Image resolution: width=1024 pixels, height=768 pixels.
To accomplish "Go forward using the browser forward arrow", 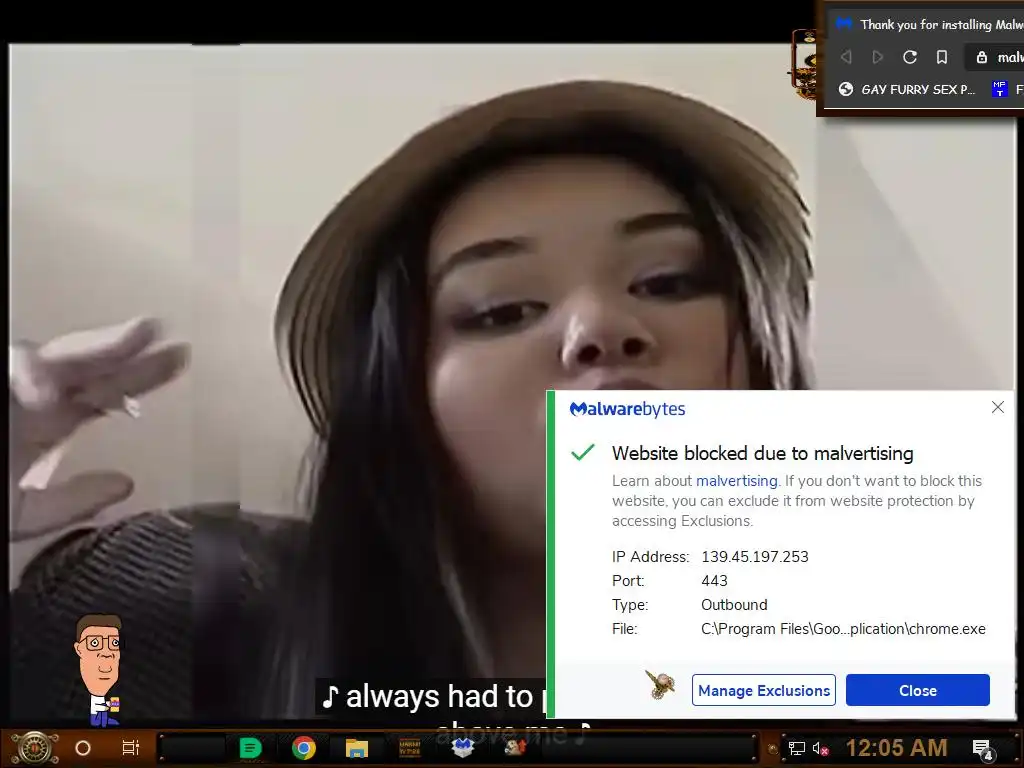I will pos(878,57).
